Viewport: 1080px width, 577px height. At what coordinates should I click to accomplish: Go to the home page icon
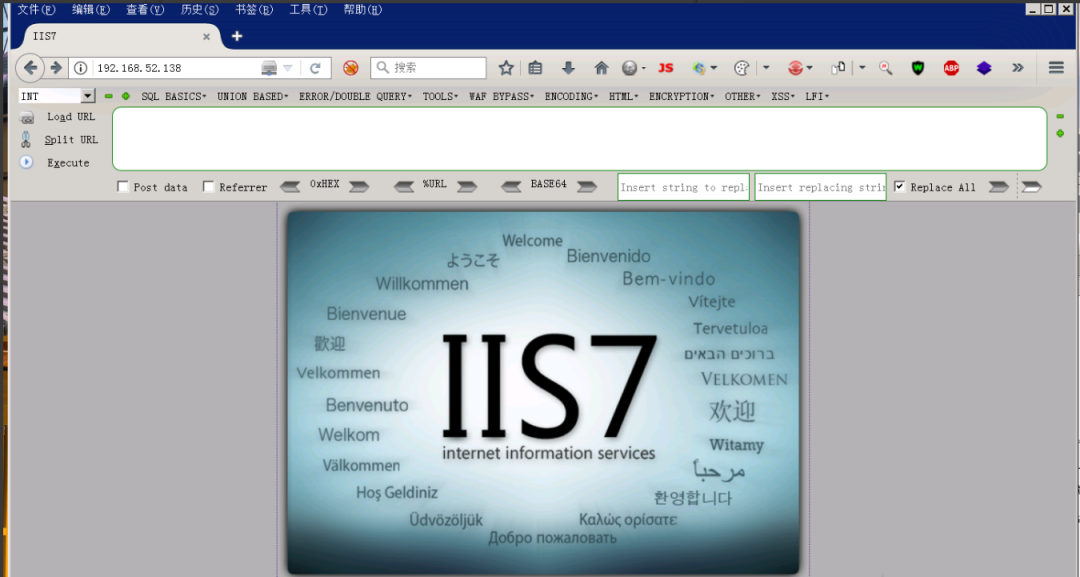coord(601,68)
